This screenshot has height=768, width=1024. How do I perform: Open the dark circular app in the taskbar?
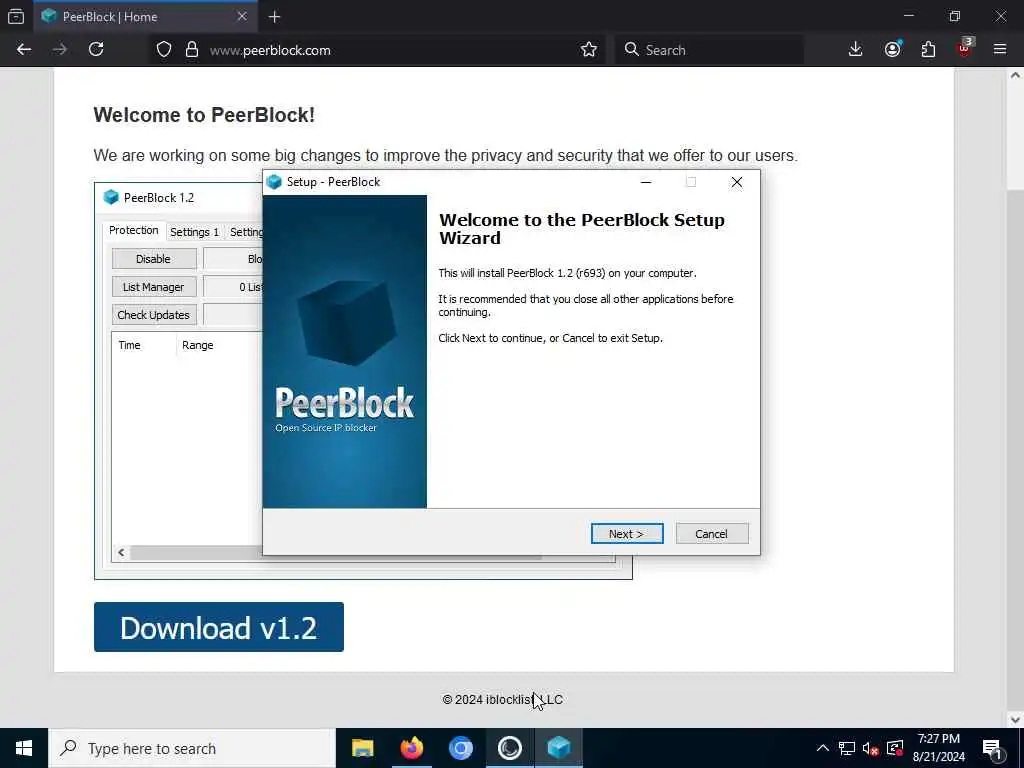[509, 748]
